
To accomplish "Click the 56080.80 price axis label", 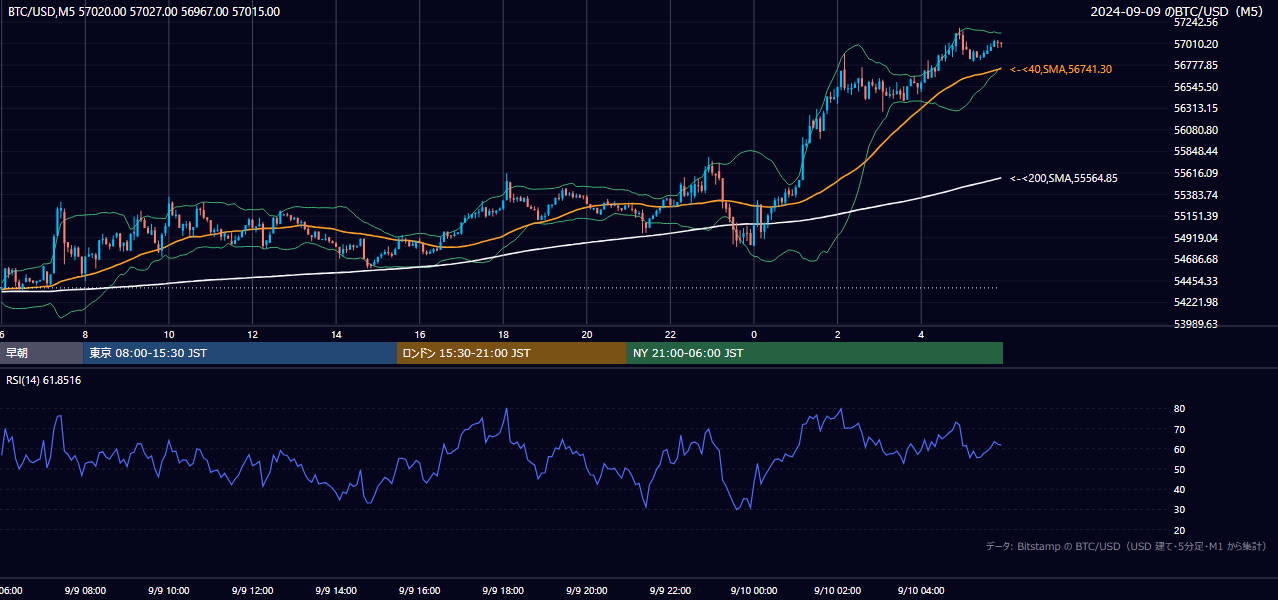I will pyautogui.click(x=1196, y=130).
